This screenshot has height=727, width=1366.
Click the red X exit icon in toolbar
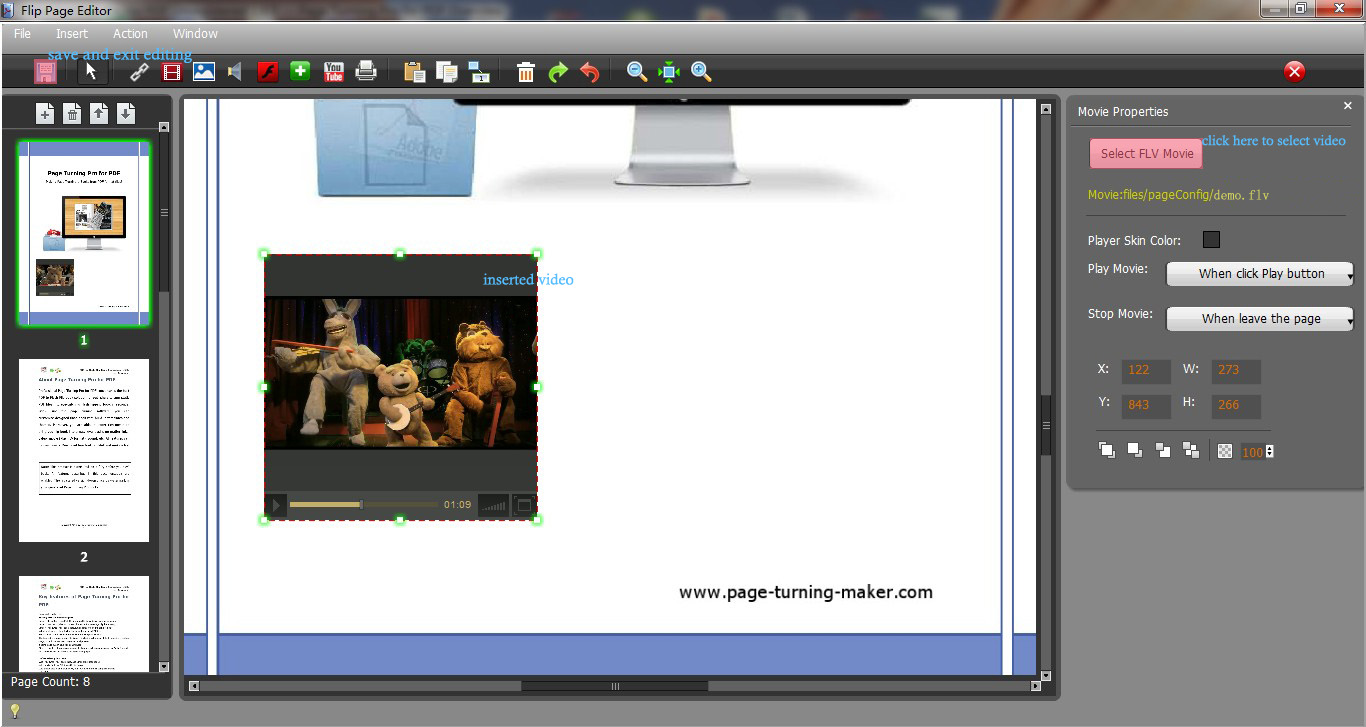click(1294, 71)
